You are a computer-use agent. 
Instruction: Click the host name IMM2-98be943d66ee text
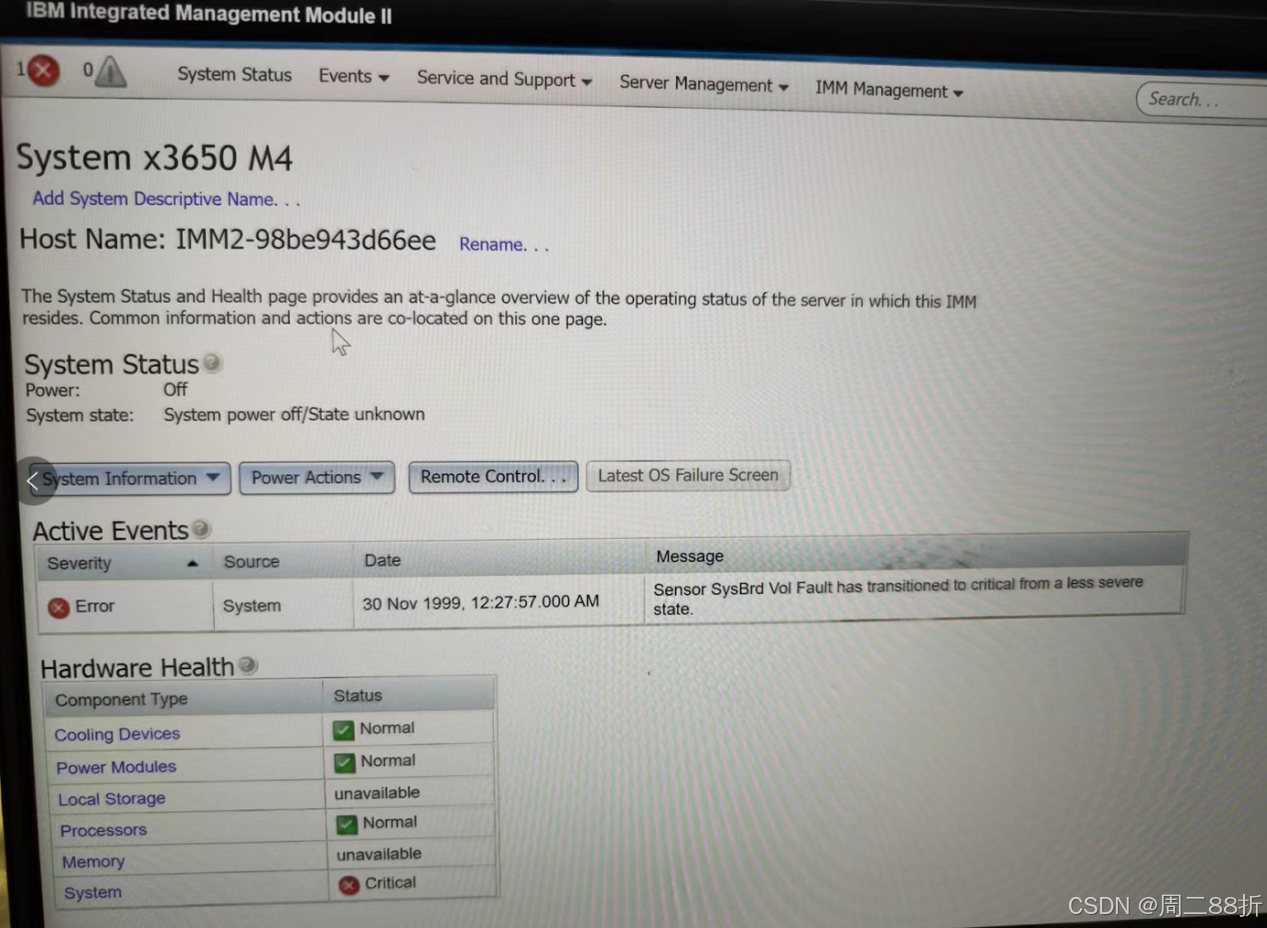tap(306, 241)
